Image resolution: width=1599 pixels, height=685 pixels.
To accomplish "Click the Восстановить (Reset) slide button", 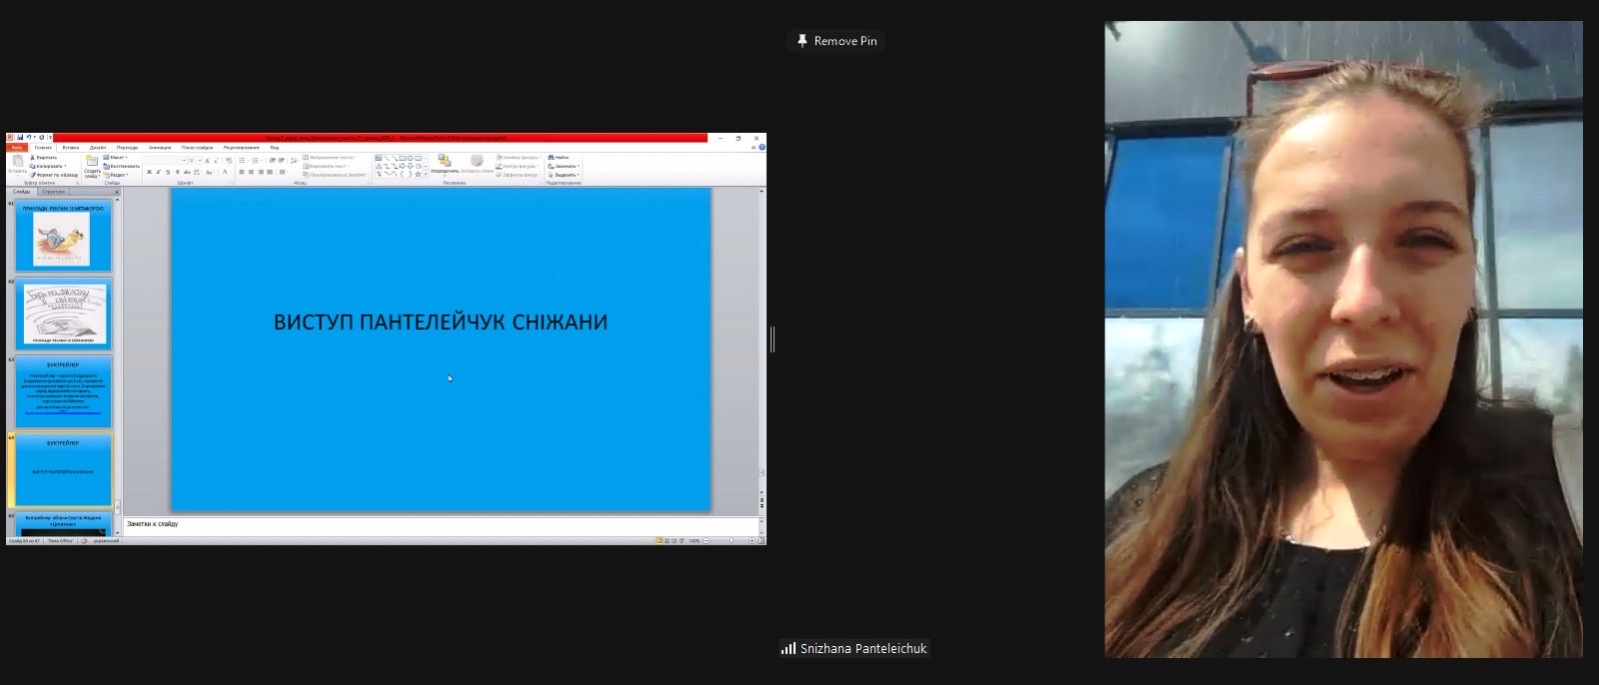I will 122,166.
